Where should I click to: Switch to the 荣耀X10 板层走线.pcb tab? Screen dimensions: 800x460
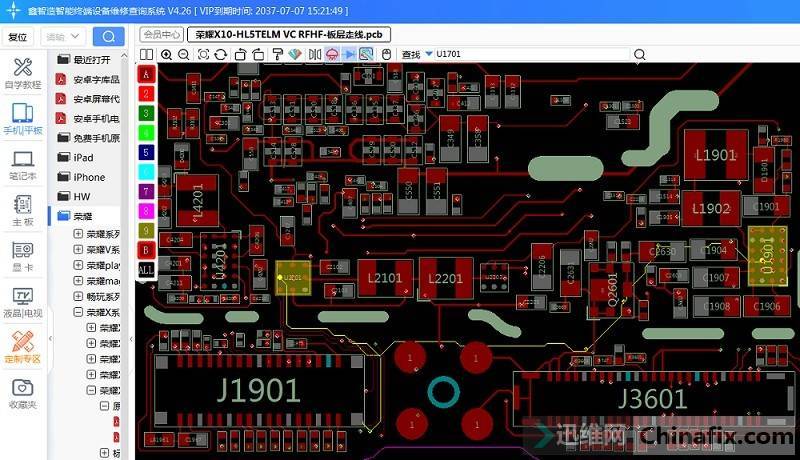[288, 34]
